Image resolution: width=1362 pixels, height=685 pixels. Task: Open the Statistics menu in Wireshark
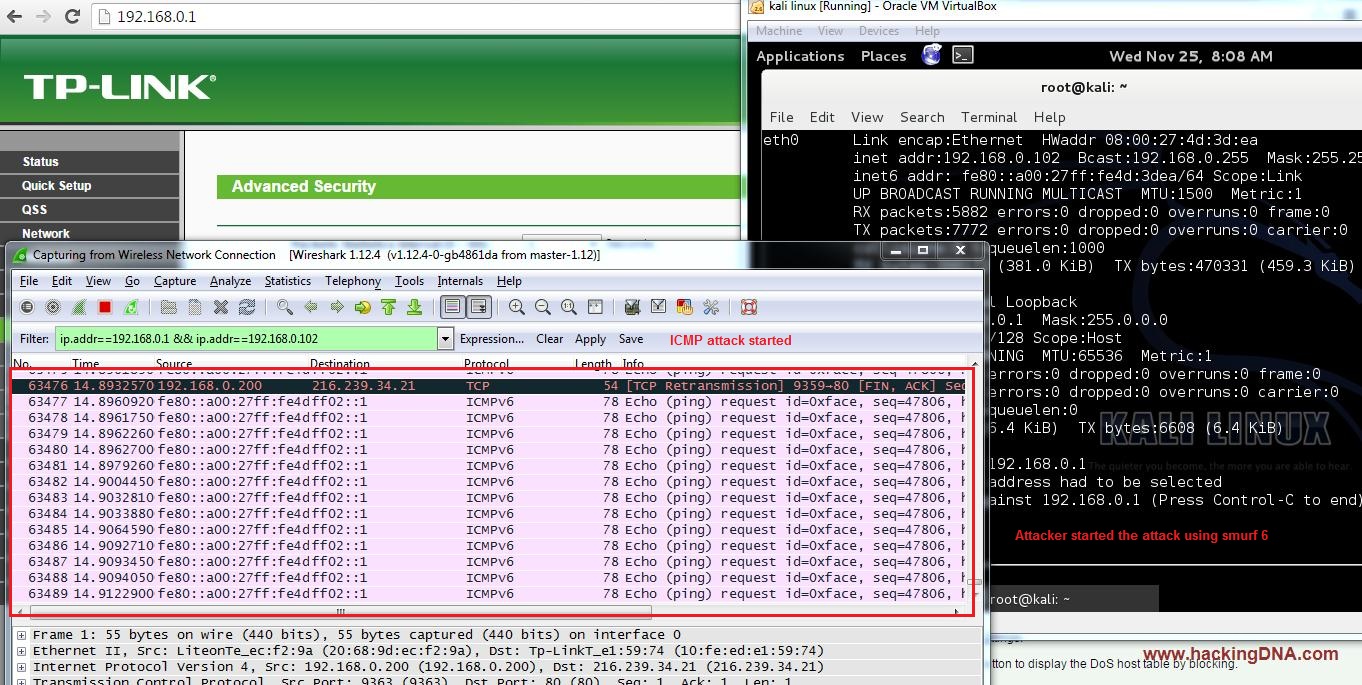[x=288, y=281]
